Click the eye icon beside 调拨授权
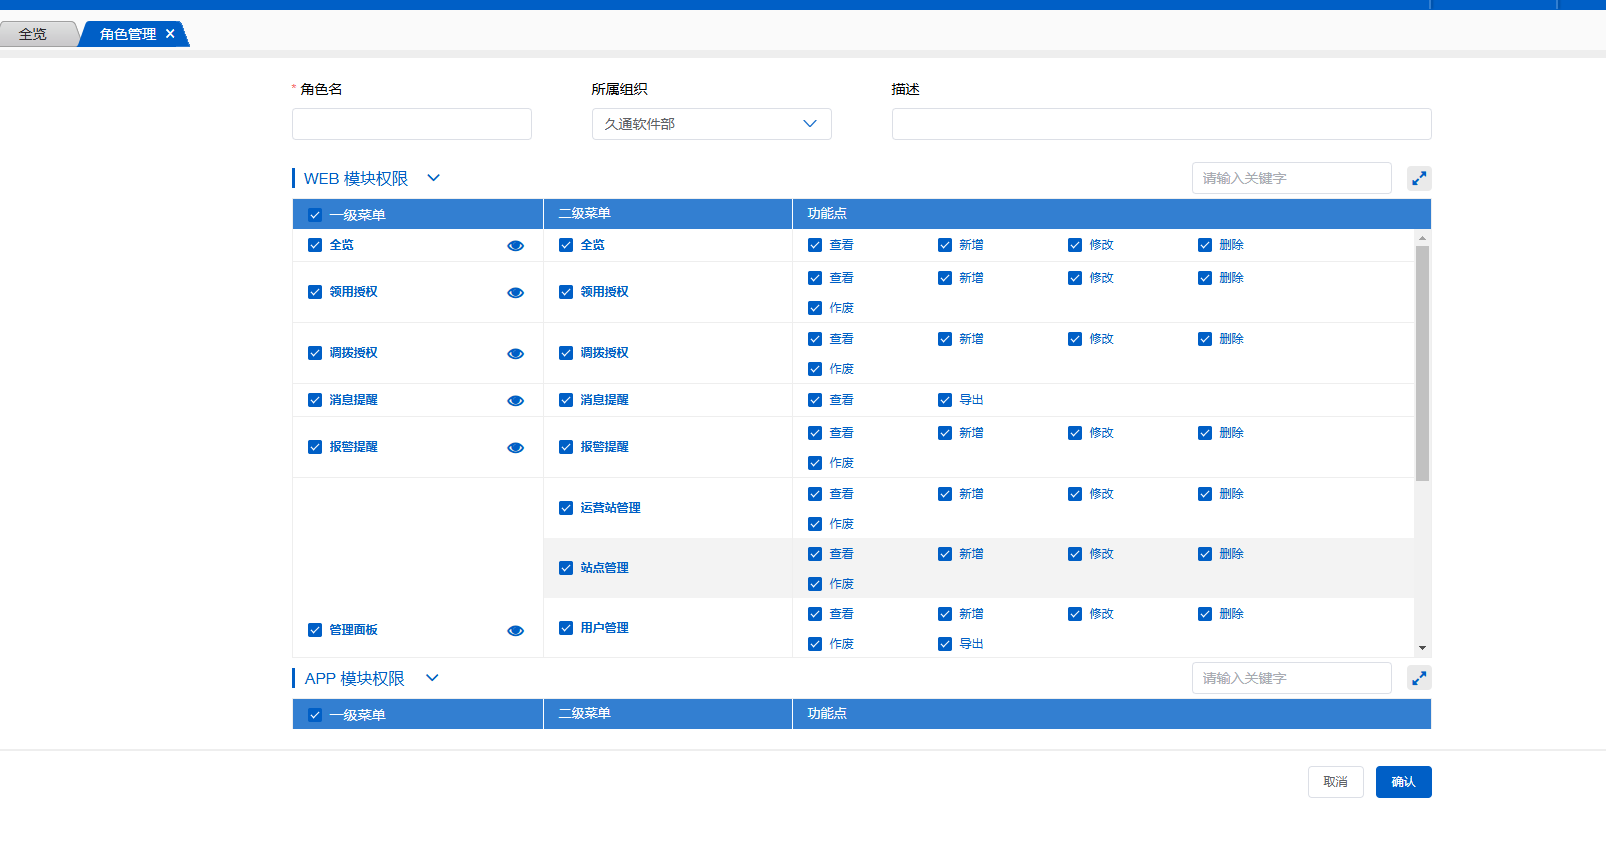The image size is (1606, 848). 515,354
